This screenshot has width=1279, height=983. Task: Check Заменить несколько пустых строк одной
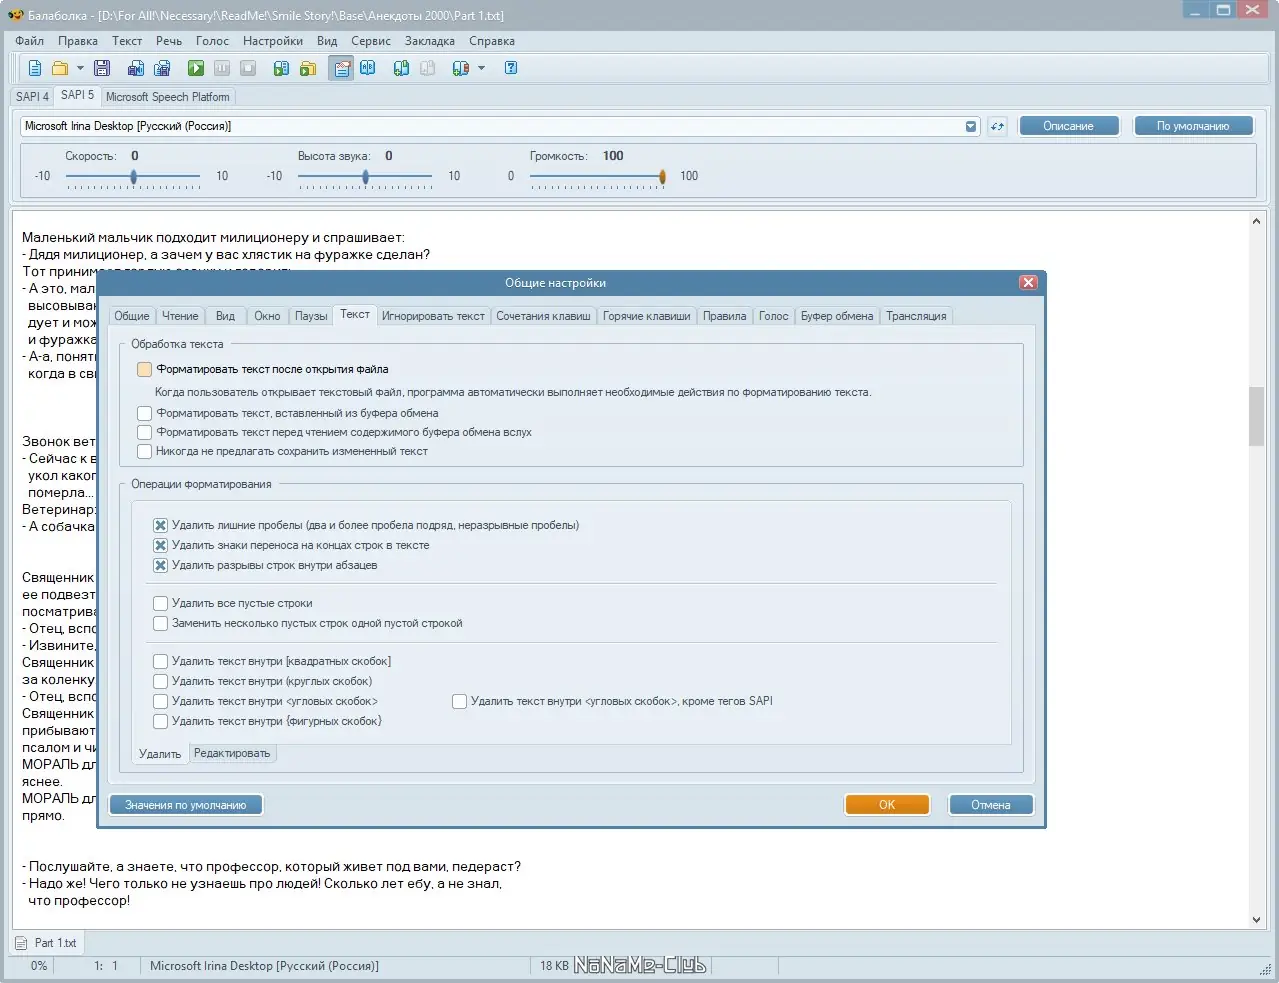[160, 623]
